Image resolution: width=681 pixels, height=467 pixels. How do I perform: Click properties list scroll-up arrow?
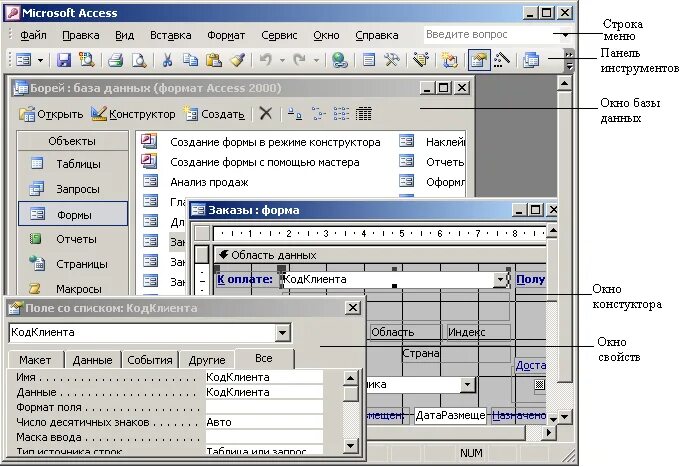(x=350, y=378)
